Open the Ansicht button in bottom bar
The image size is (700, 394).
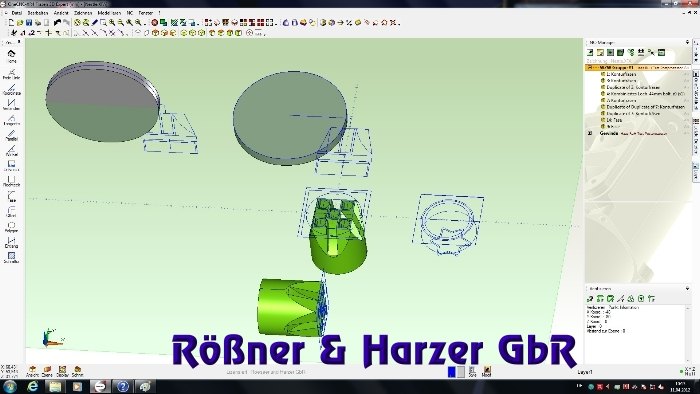[x=33, y=371]
